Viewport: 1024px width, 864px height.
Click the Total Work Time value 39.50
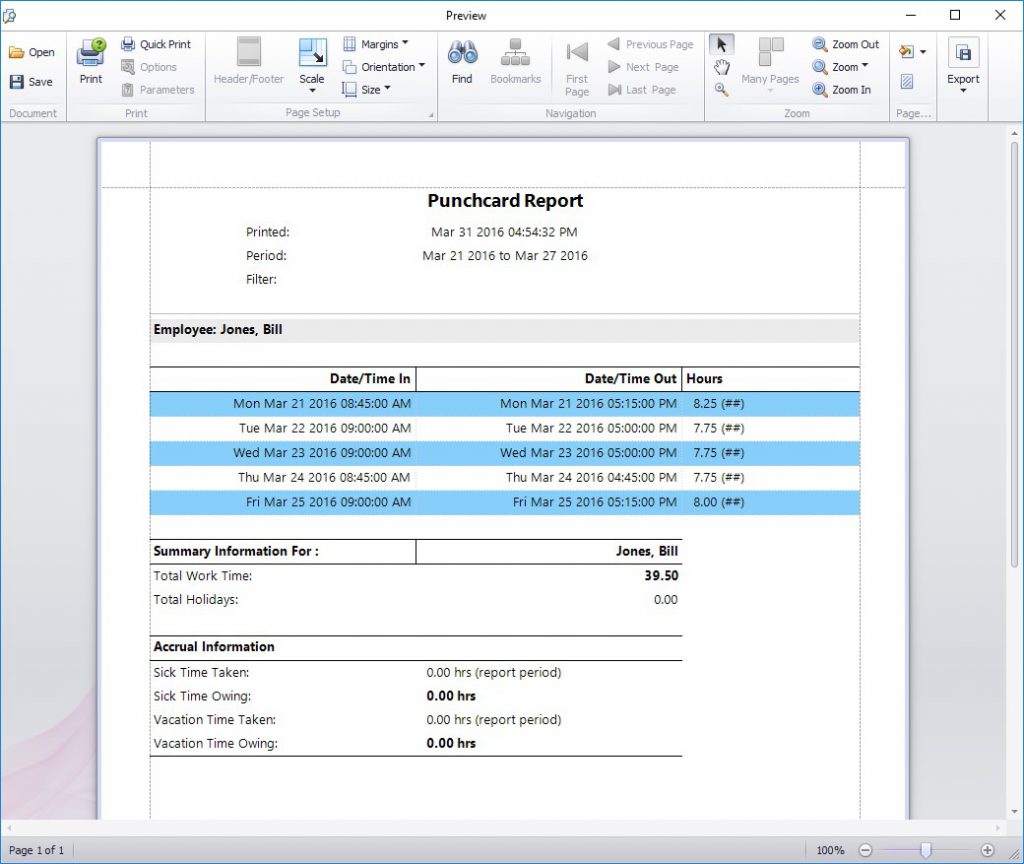[x=661, y=575]
